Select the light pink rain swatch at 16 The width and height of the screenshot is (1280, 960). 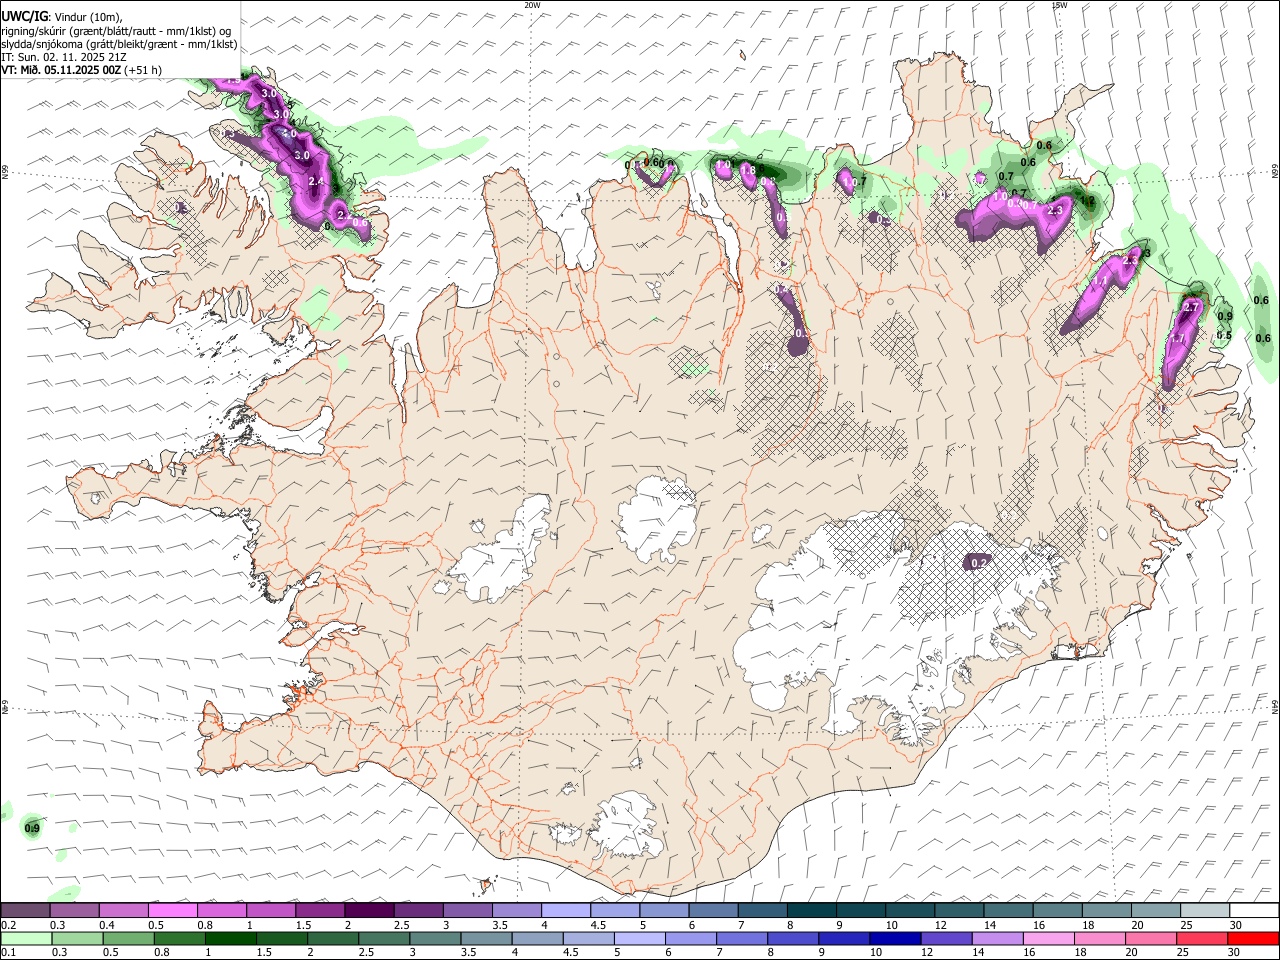point(1050,938)
